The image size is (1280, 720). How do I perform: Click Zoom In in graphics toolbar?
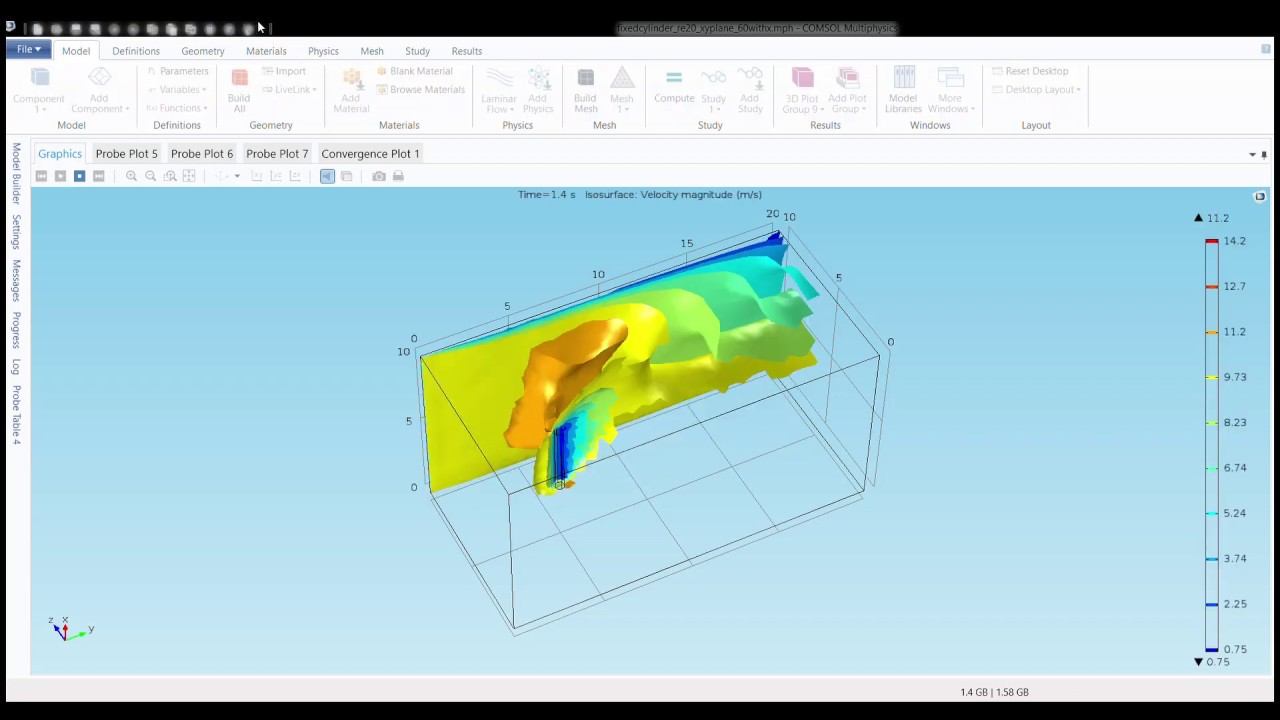tap(131, 176)
